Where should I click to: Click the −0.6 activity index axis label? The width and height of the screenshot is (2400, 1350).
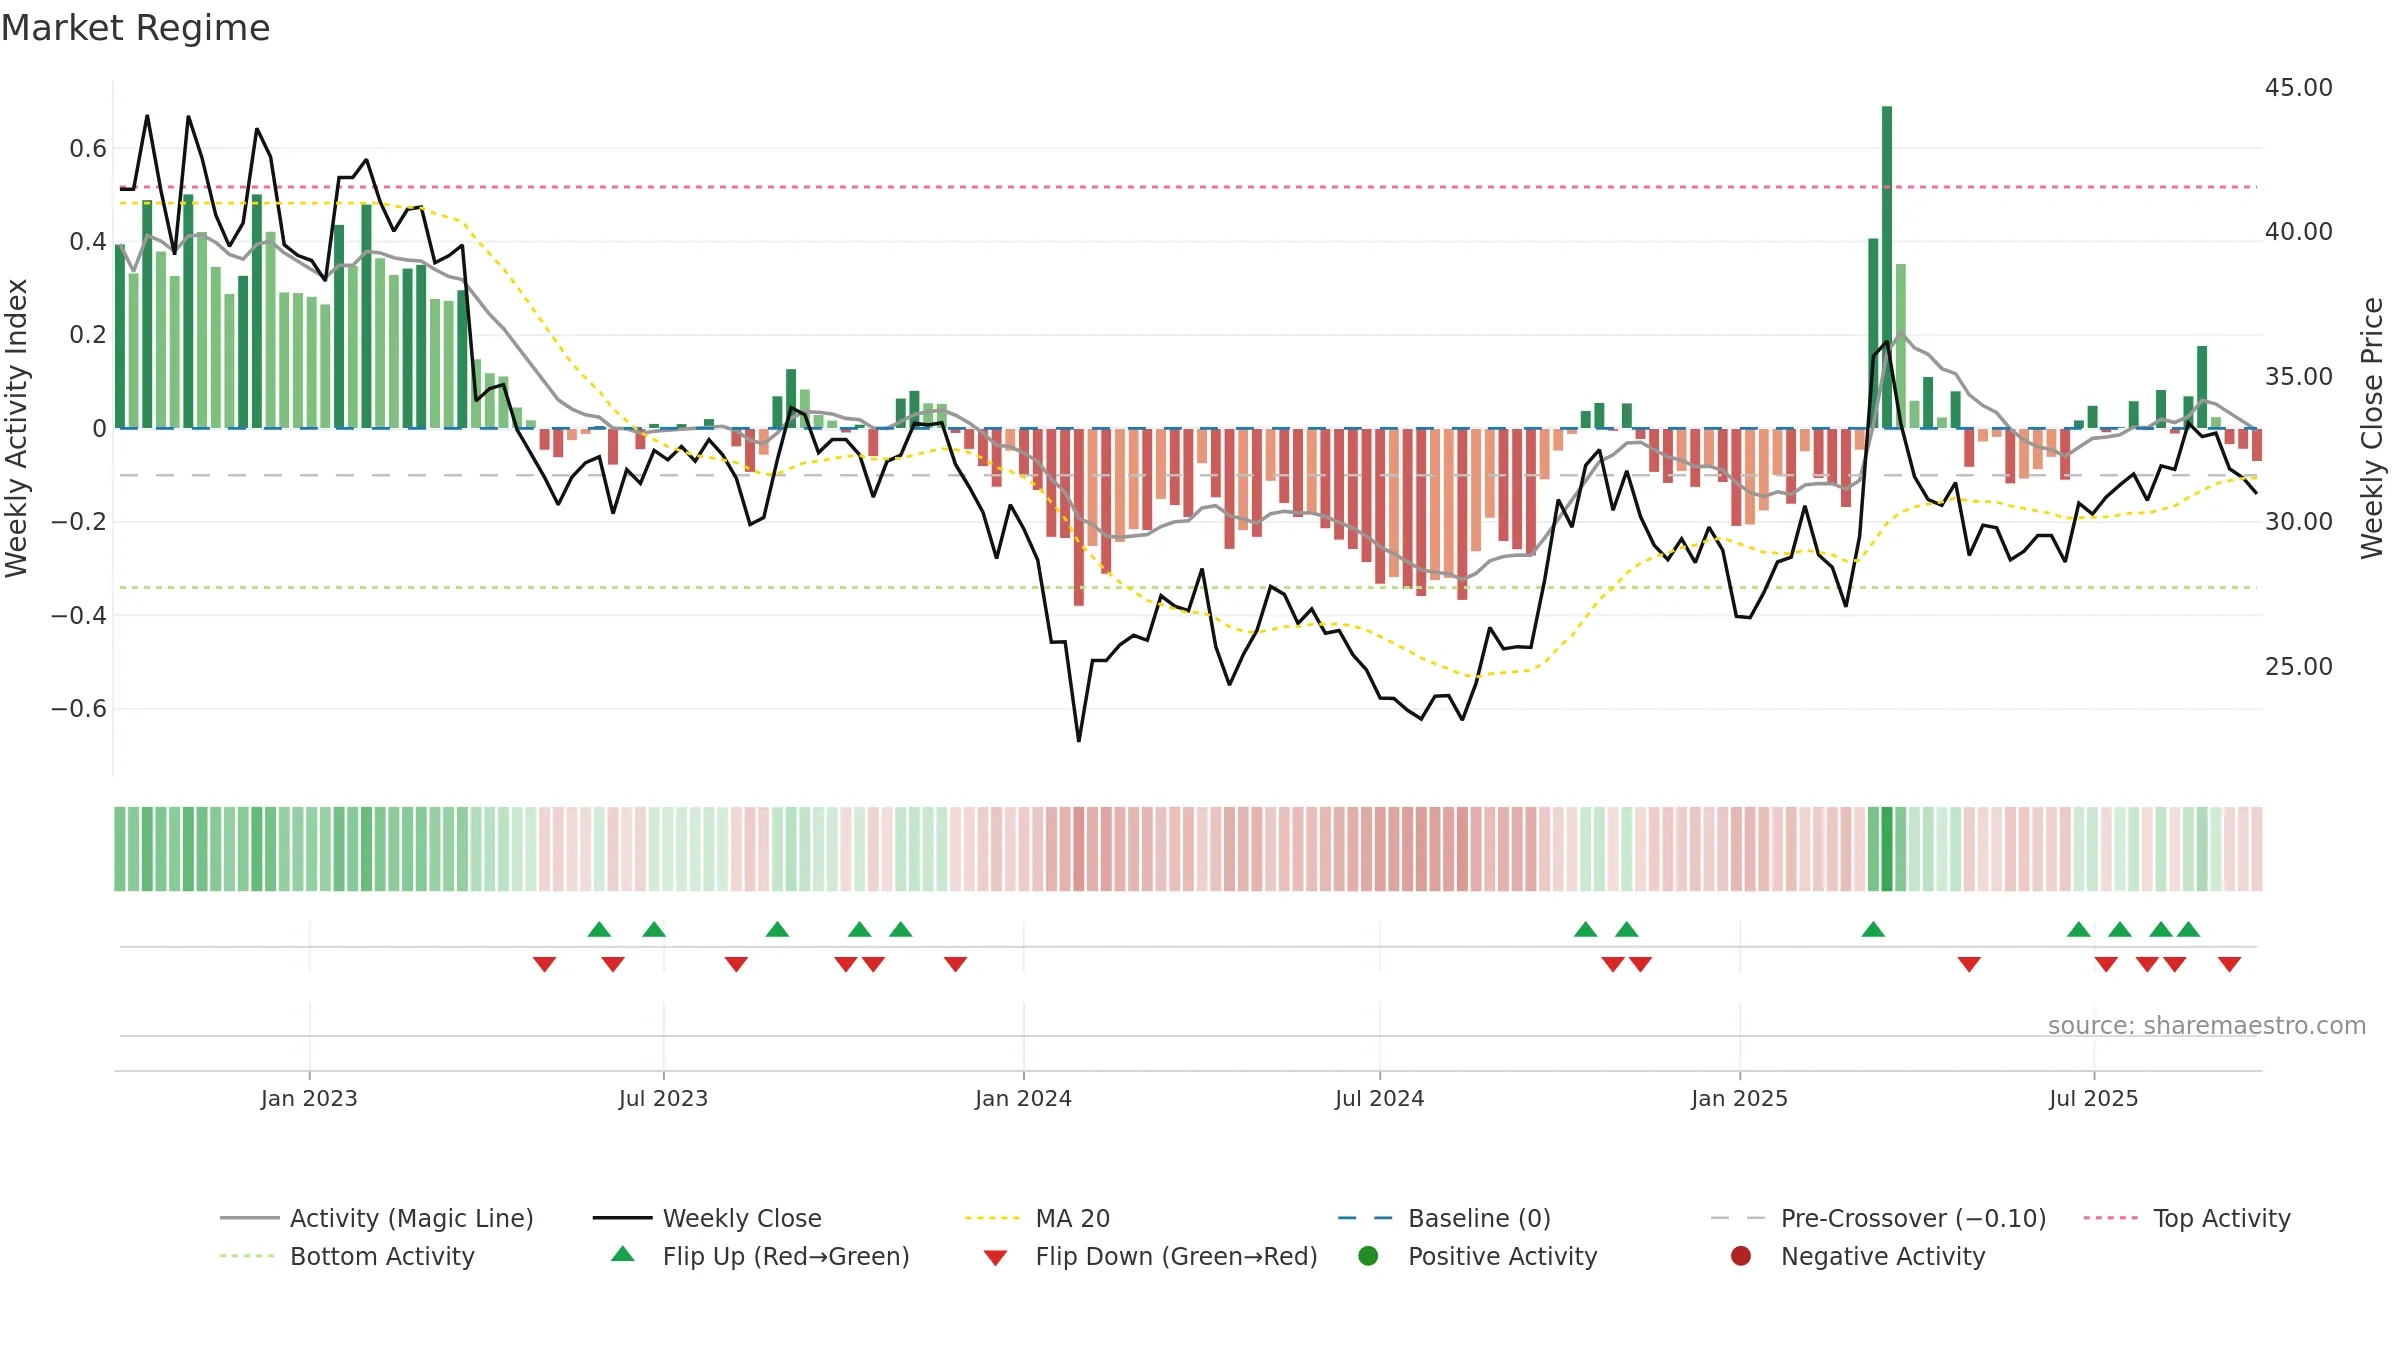(79, 708)
